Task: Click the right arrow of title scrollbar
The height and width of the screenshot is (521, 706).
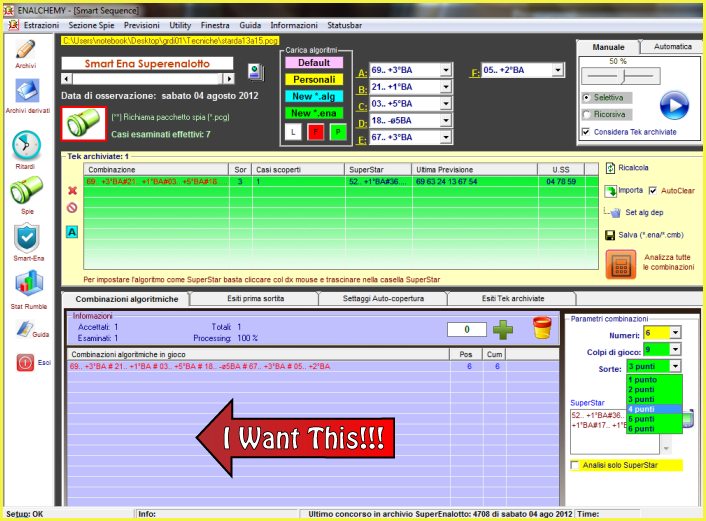Action: [229, 79]
